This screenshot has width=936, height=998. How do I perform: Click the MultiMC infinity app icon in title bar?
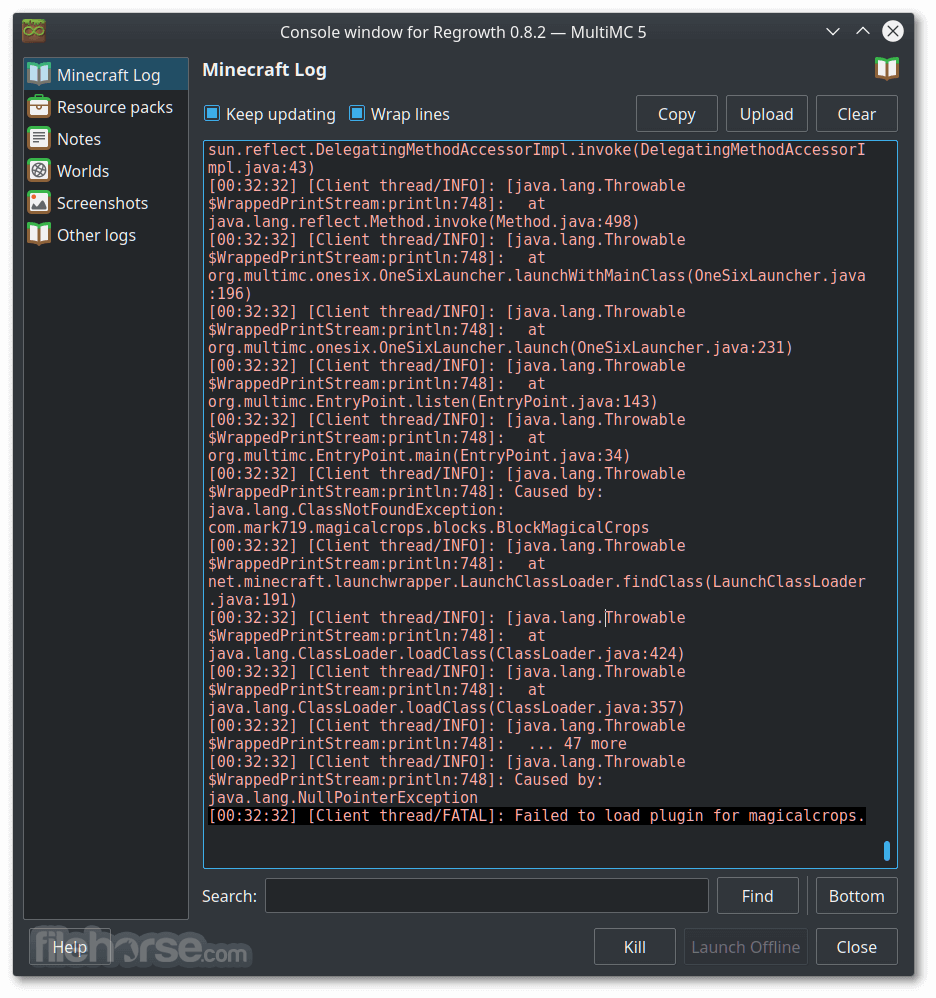(x=34, y=31)
